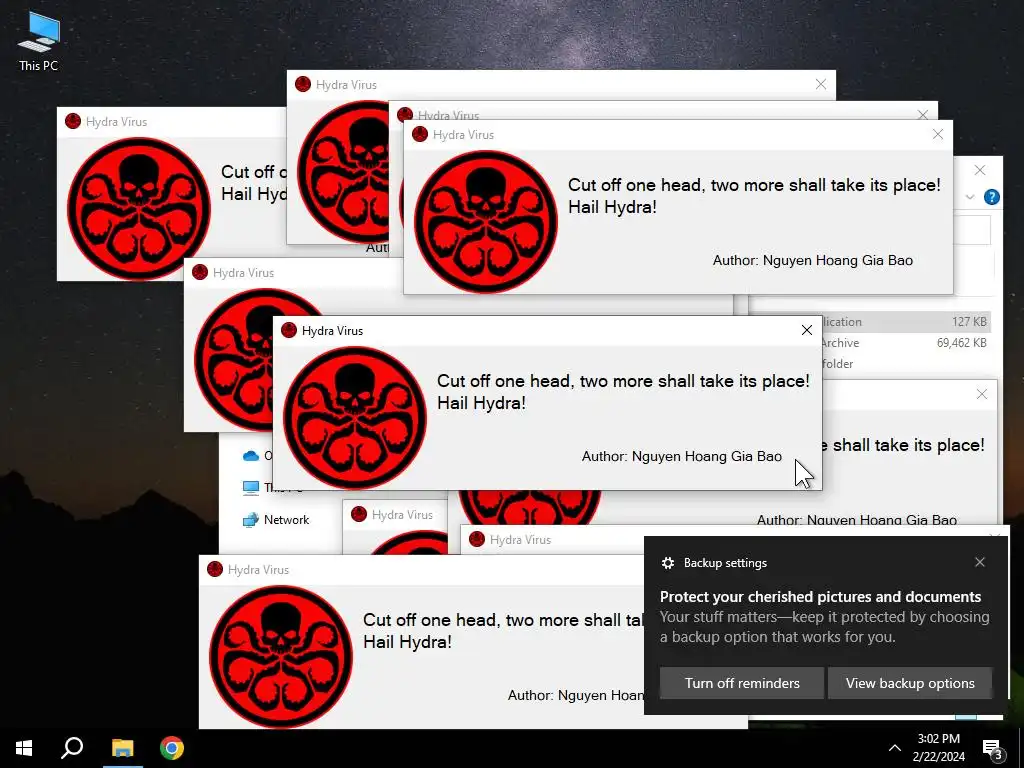The image size is (1024, 768).
Task: Launch Google Chrome from the taskbar
Action: [172, 748]
